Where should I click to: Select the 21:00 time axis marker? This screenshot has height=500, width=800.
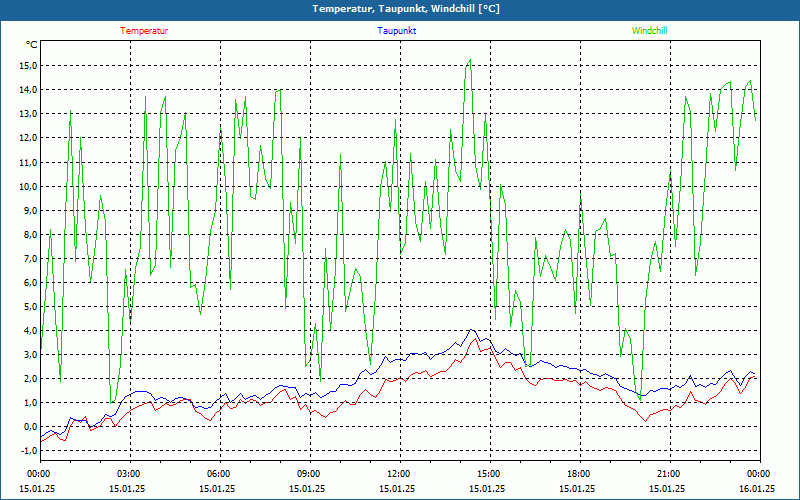(x=668, y=474)
